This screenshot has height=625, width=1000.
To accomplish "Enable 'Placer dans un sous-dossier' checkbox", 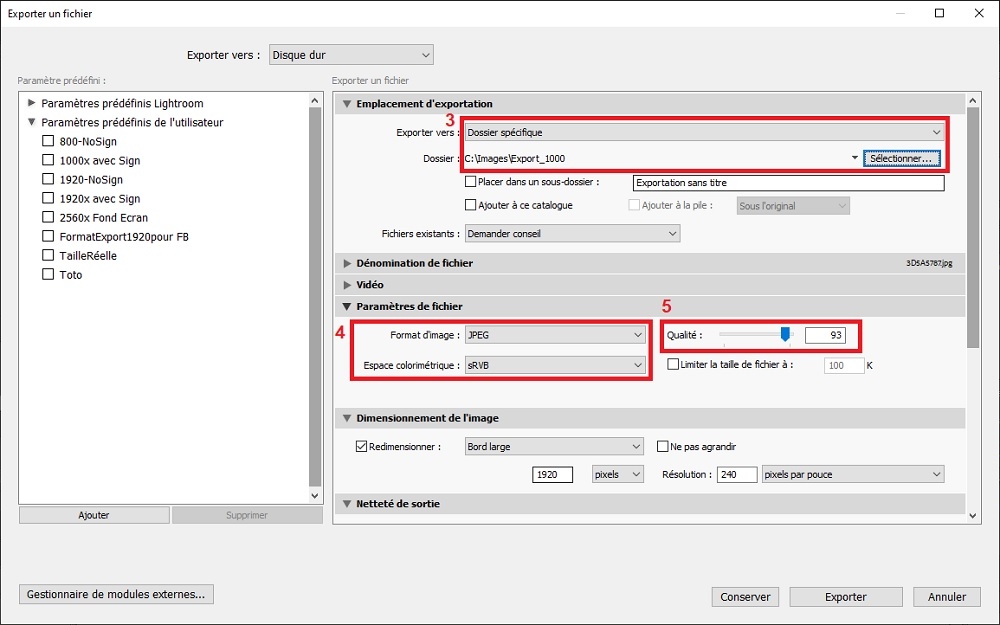I will click(x=471, y=182).
